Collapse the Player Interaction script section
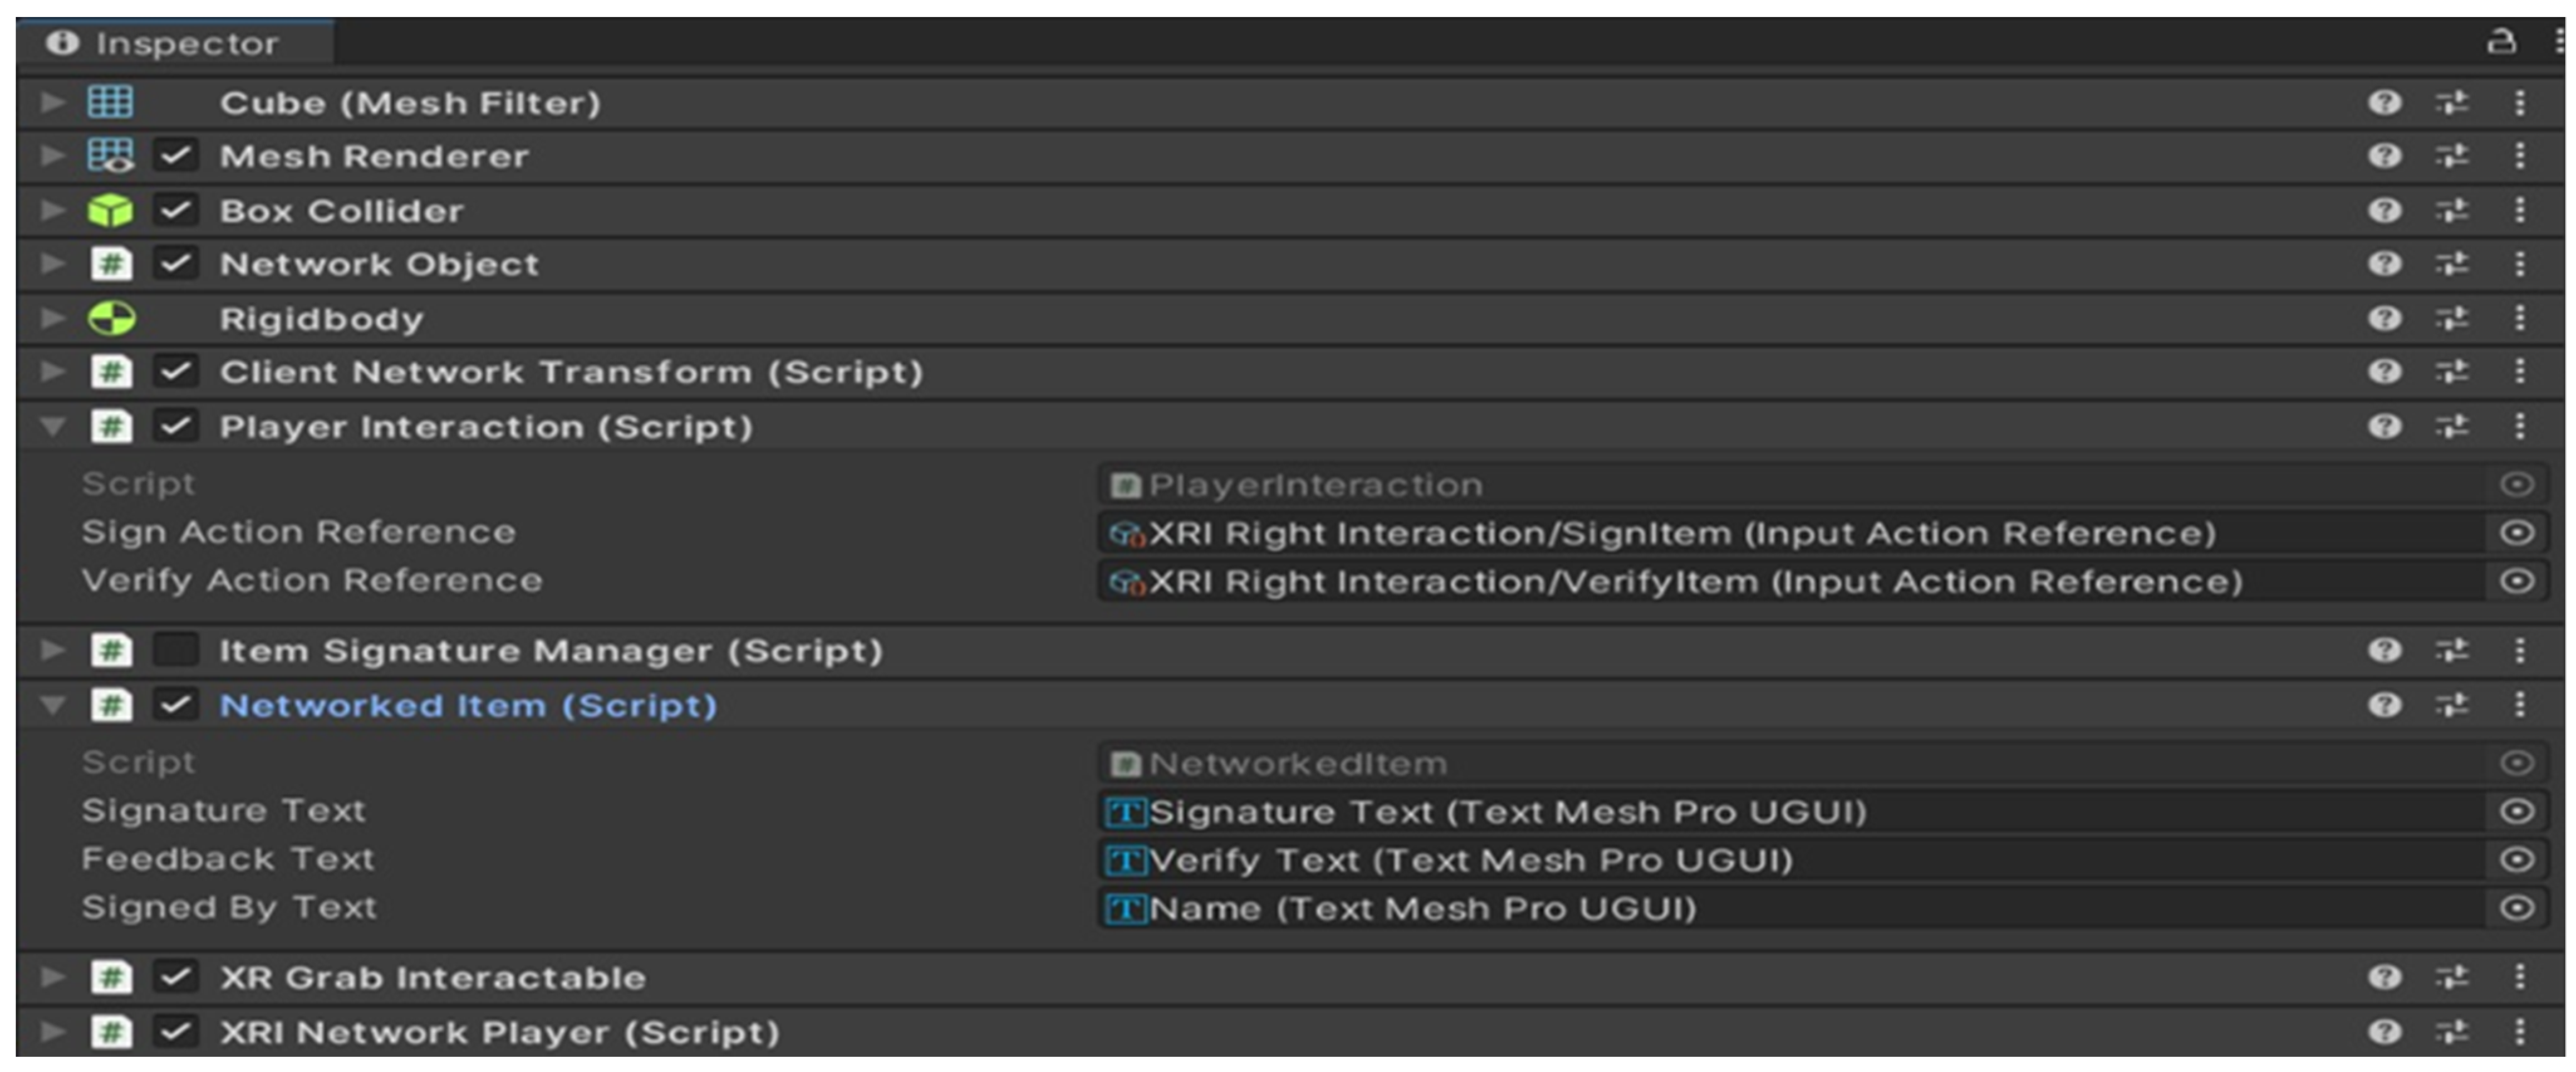 point(52,427)
